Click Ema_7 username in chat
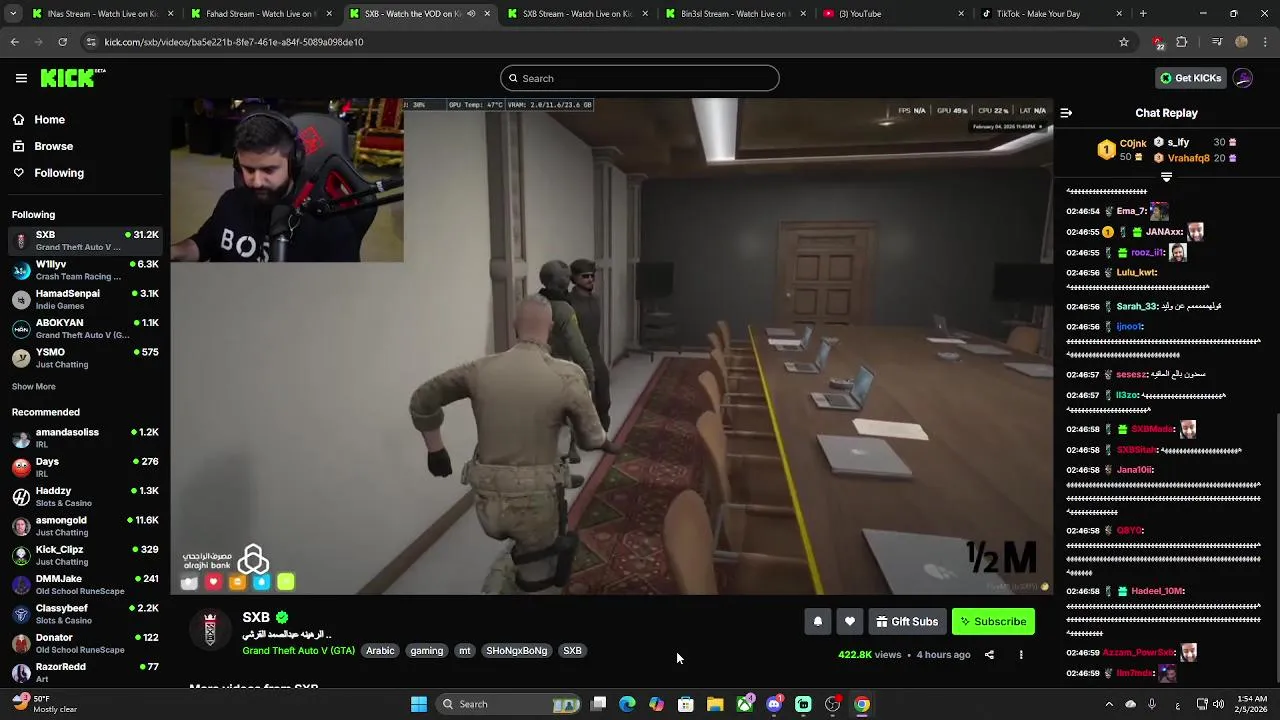 tap(1131, 212)
